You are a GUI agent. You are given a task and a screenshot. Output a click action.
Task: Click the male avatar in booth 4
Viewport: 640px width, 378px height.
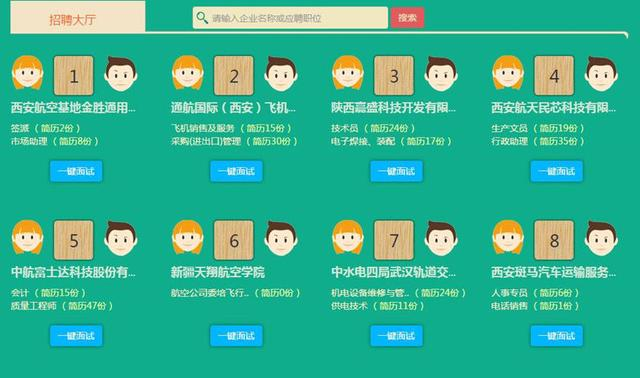tap(601, 74)
